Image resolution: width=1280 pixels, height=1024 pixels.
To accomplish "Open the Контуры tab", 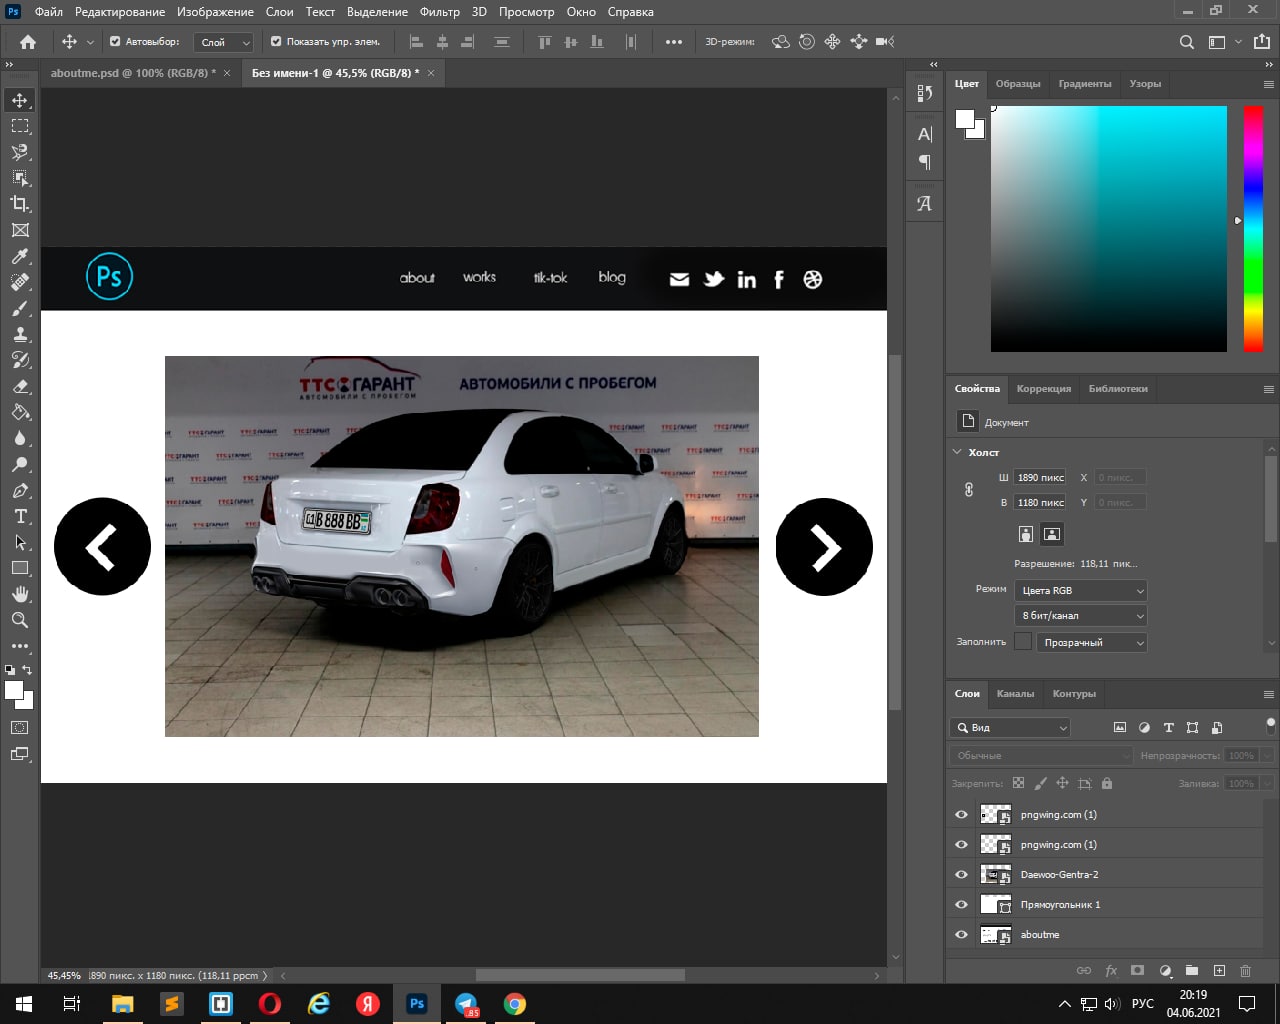I will [1074, 694].
